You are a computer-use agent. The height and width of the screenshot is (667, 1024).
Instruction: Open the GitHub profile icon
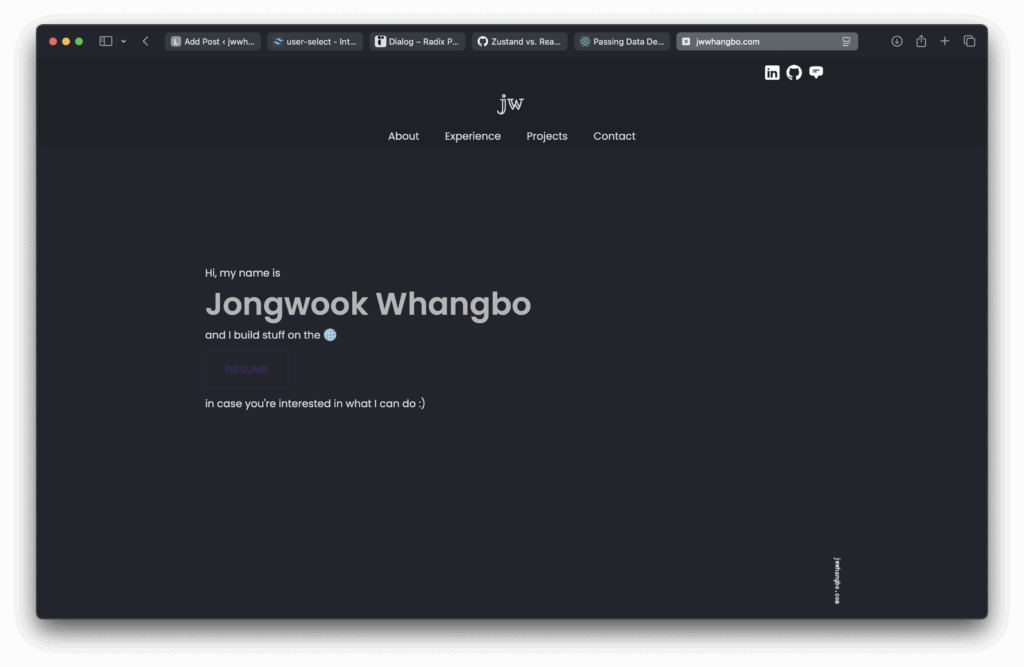[x=793, y=73]
